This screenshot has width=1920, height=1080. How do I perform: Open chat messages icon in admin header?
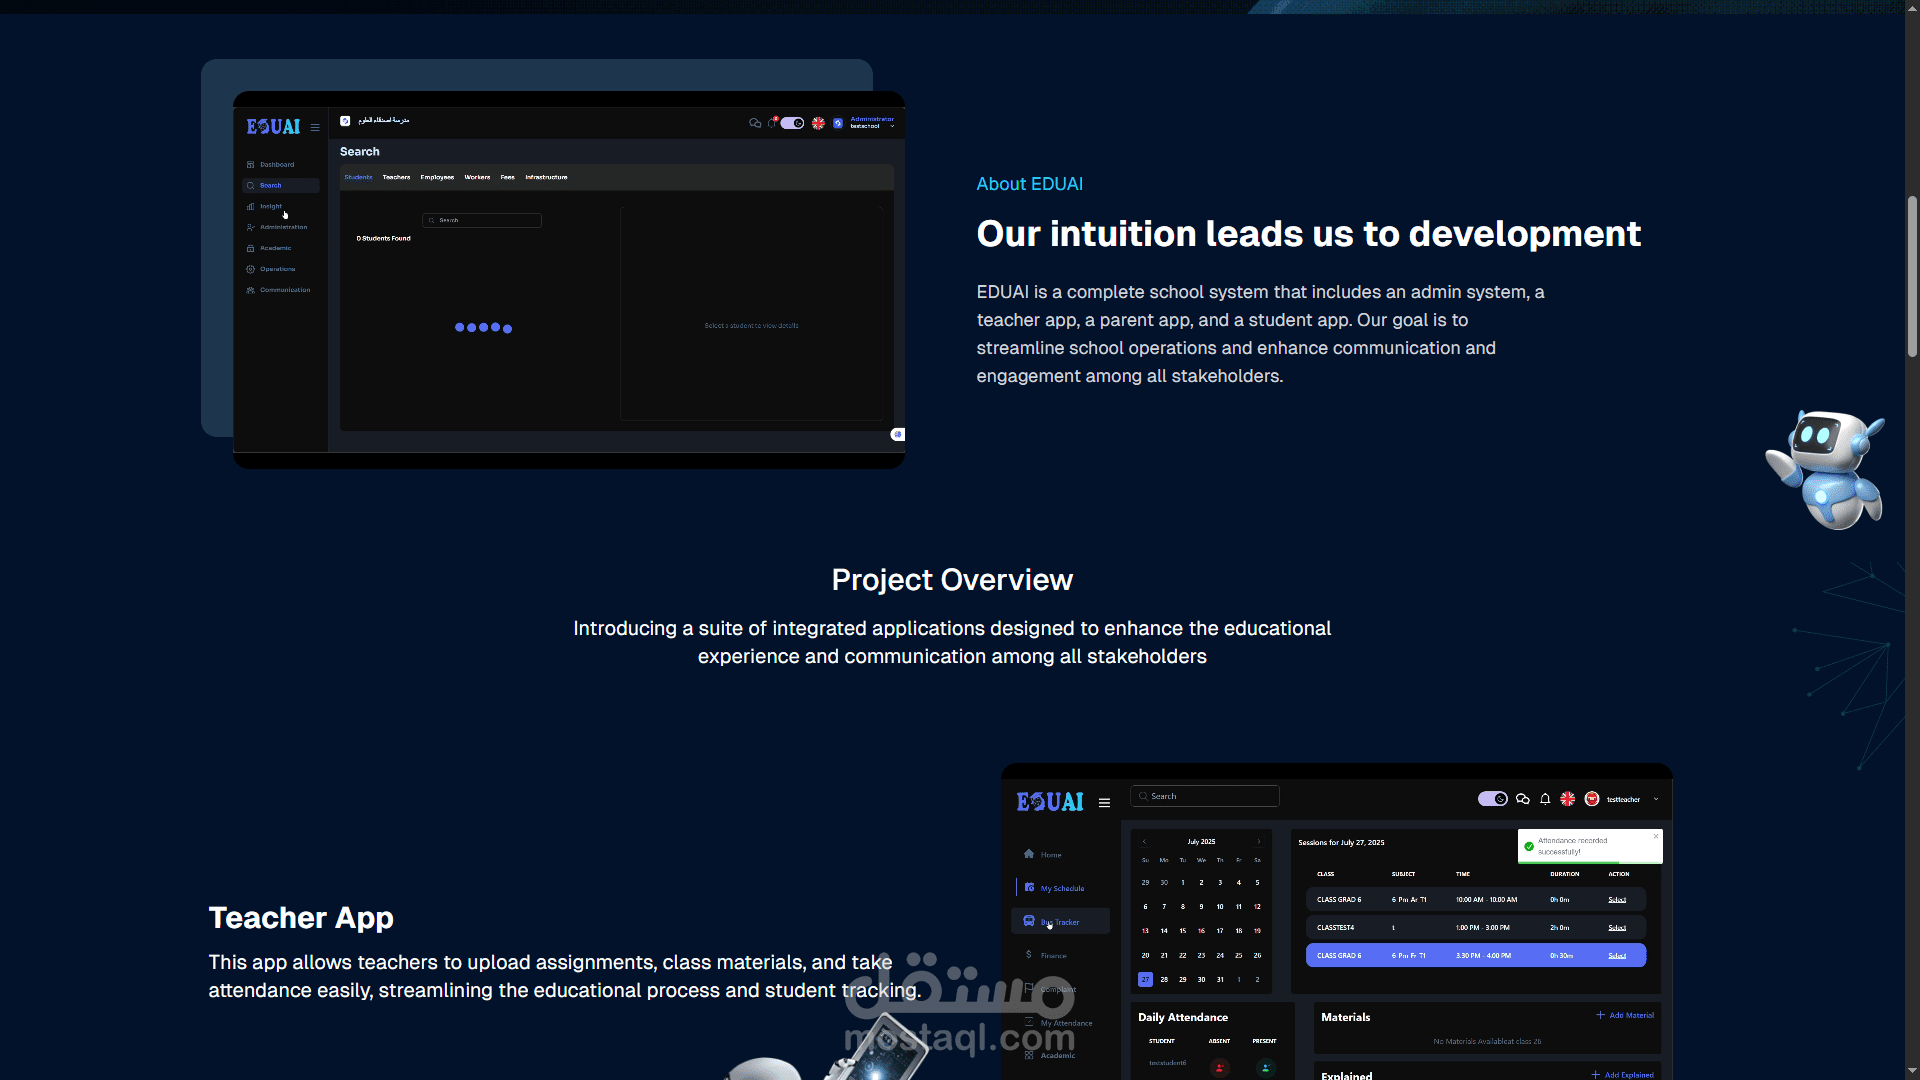[755, 123]
